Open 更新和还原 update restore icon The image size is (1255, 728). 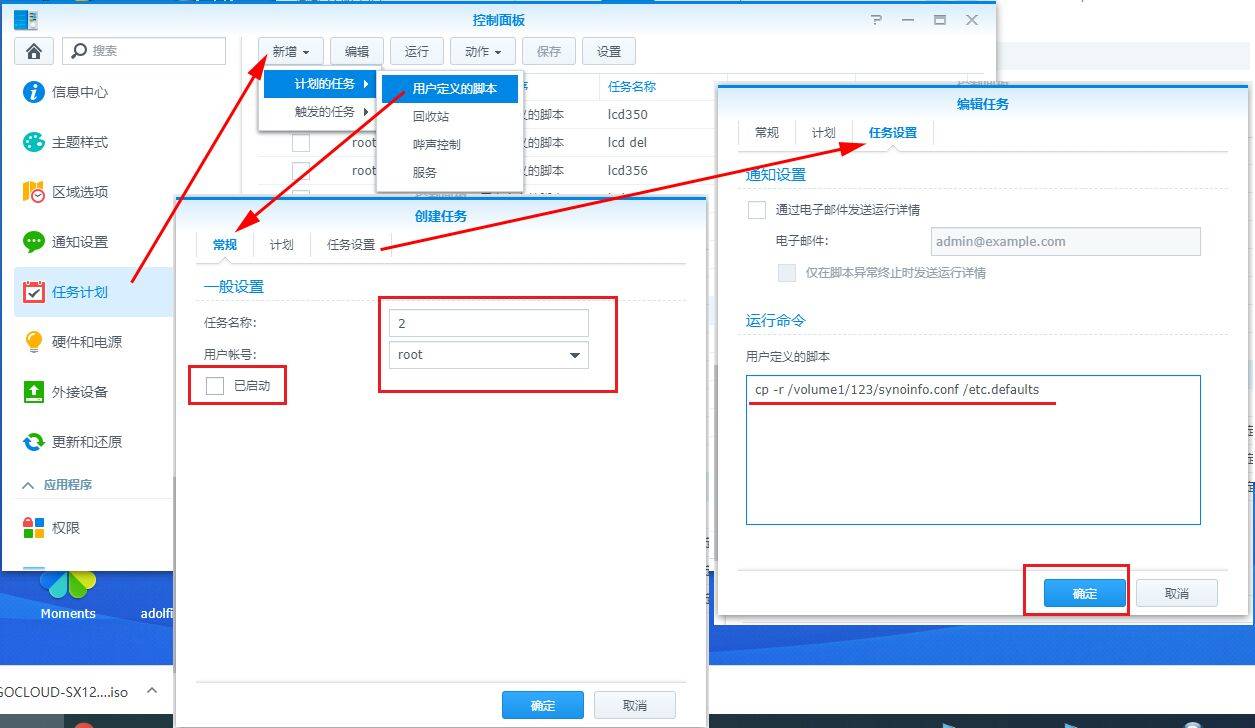(x=34, y=442)
